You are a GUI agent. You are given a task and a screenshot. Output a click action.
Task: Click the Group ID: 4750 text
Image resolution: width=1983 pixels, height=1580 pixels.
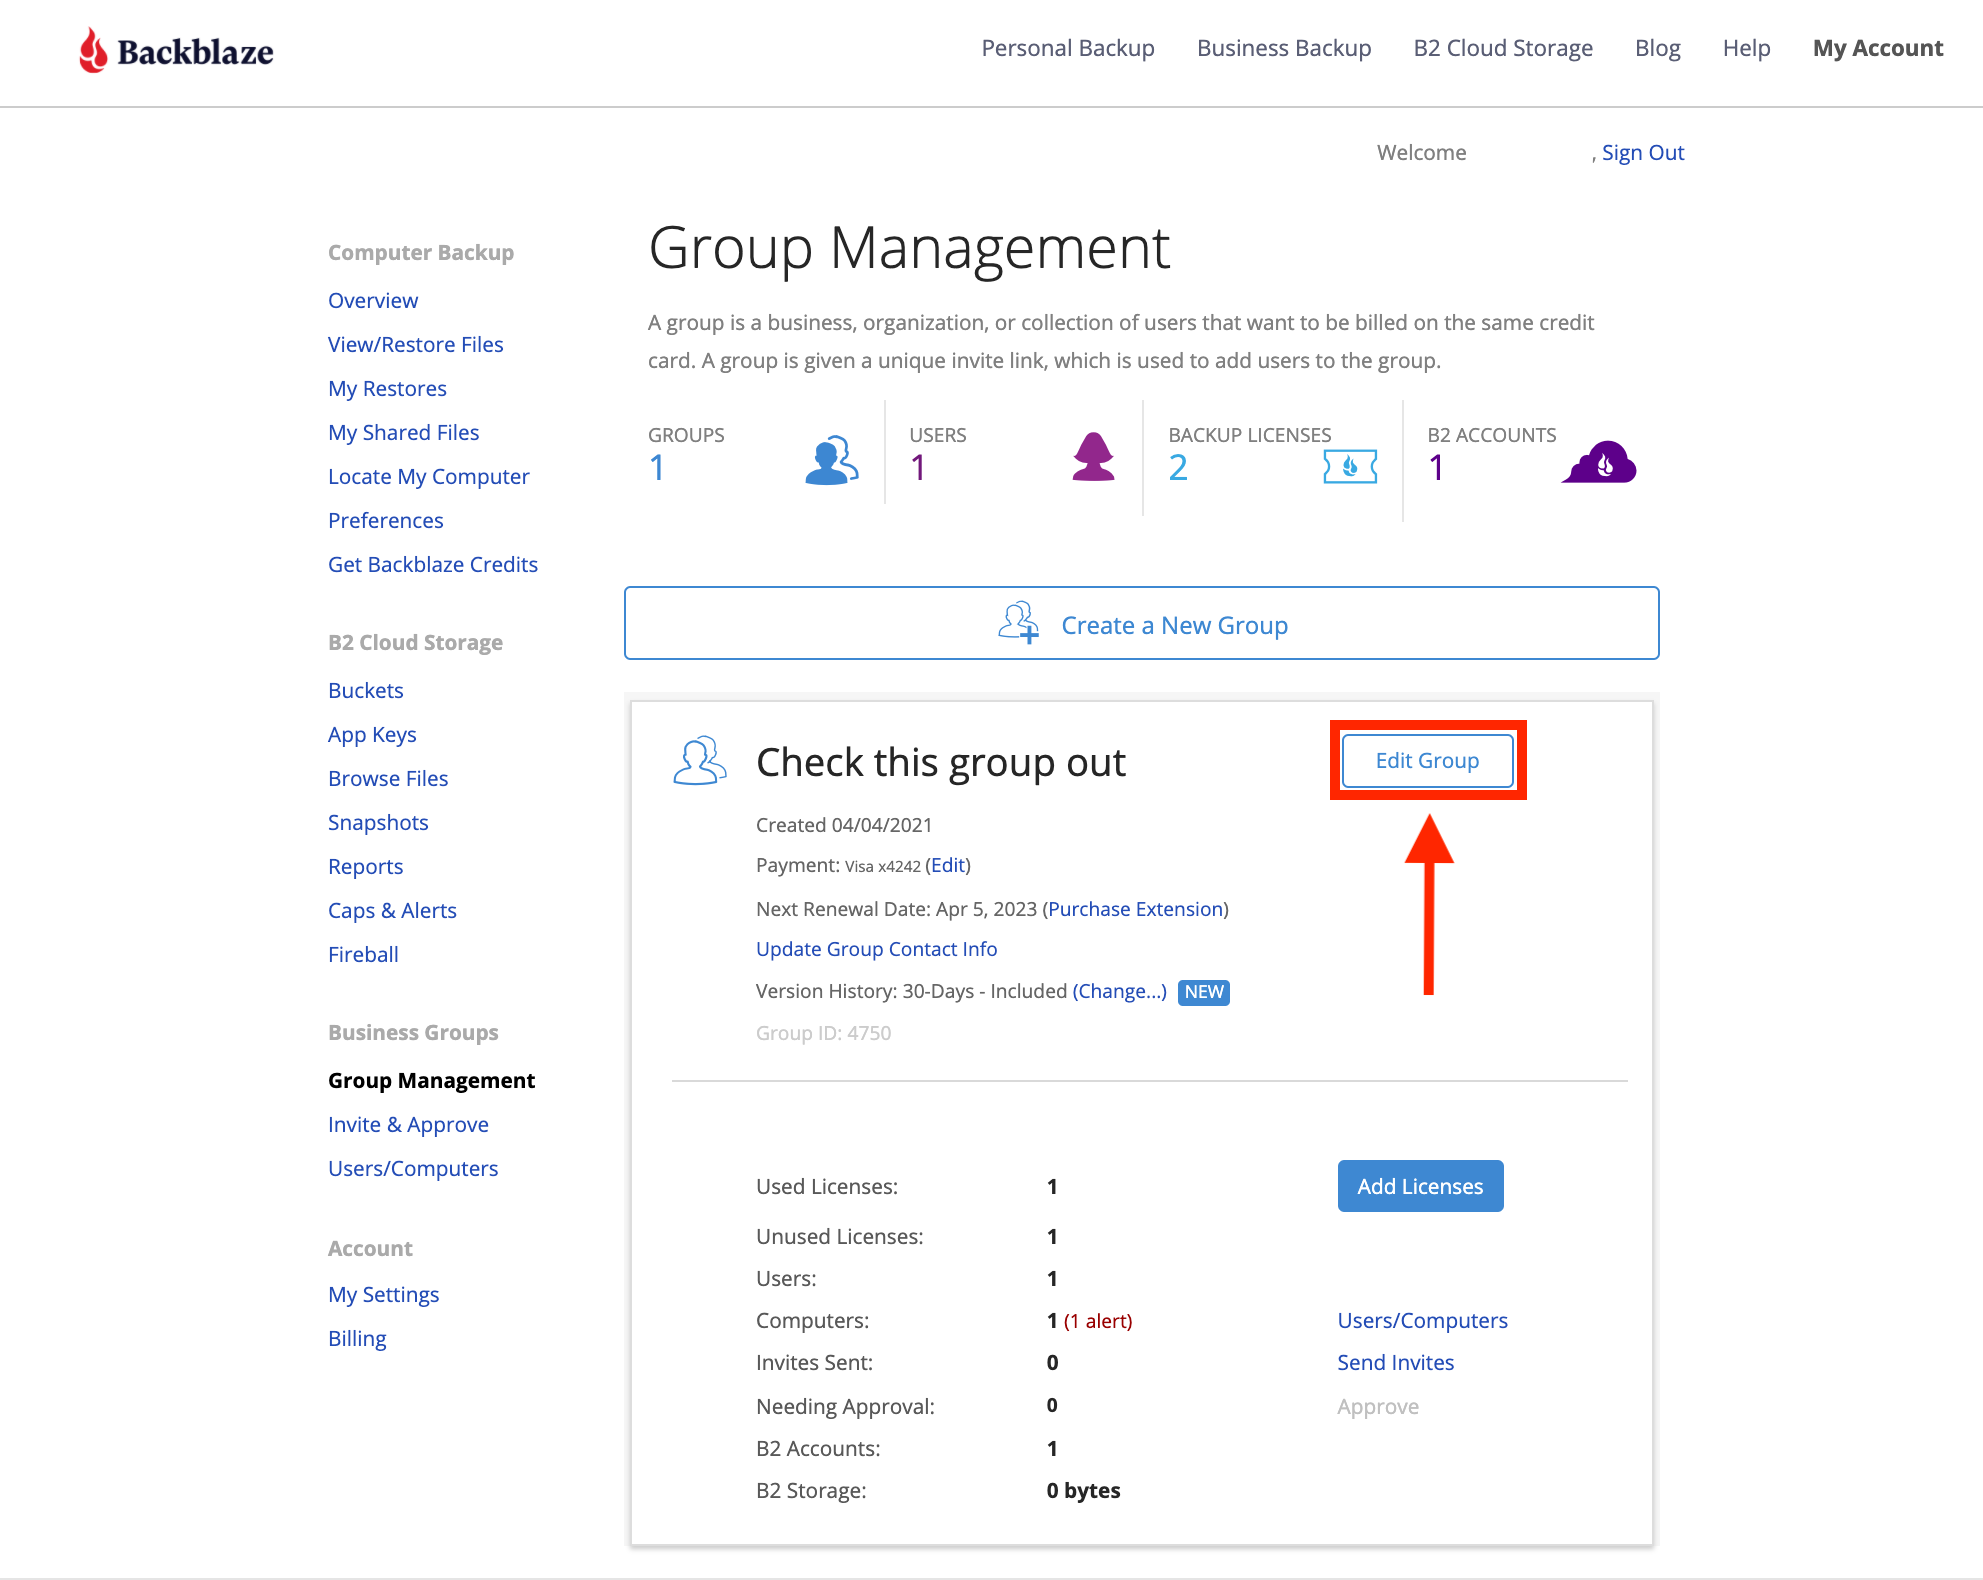tap(823, 1033)
